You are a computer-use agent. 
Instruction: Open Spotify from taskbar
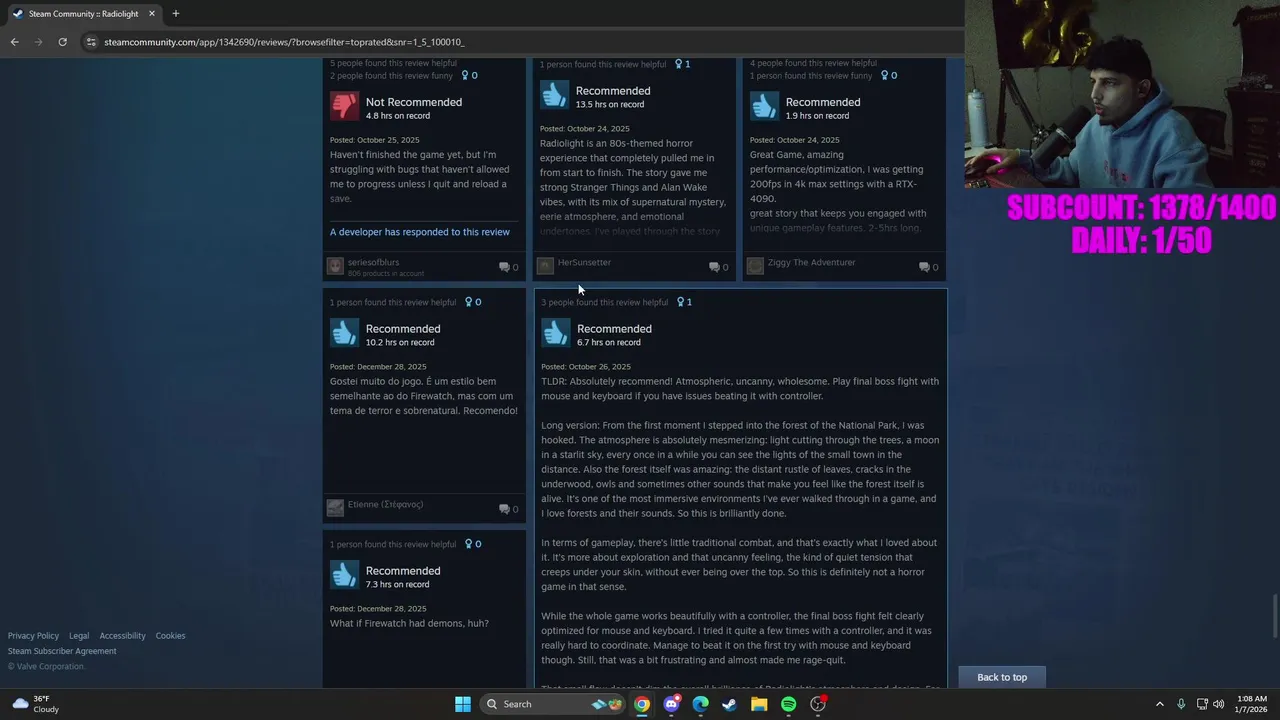(x=788, y=704)
